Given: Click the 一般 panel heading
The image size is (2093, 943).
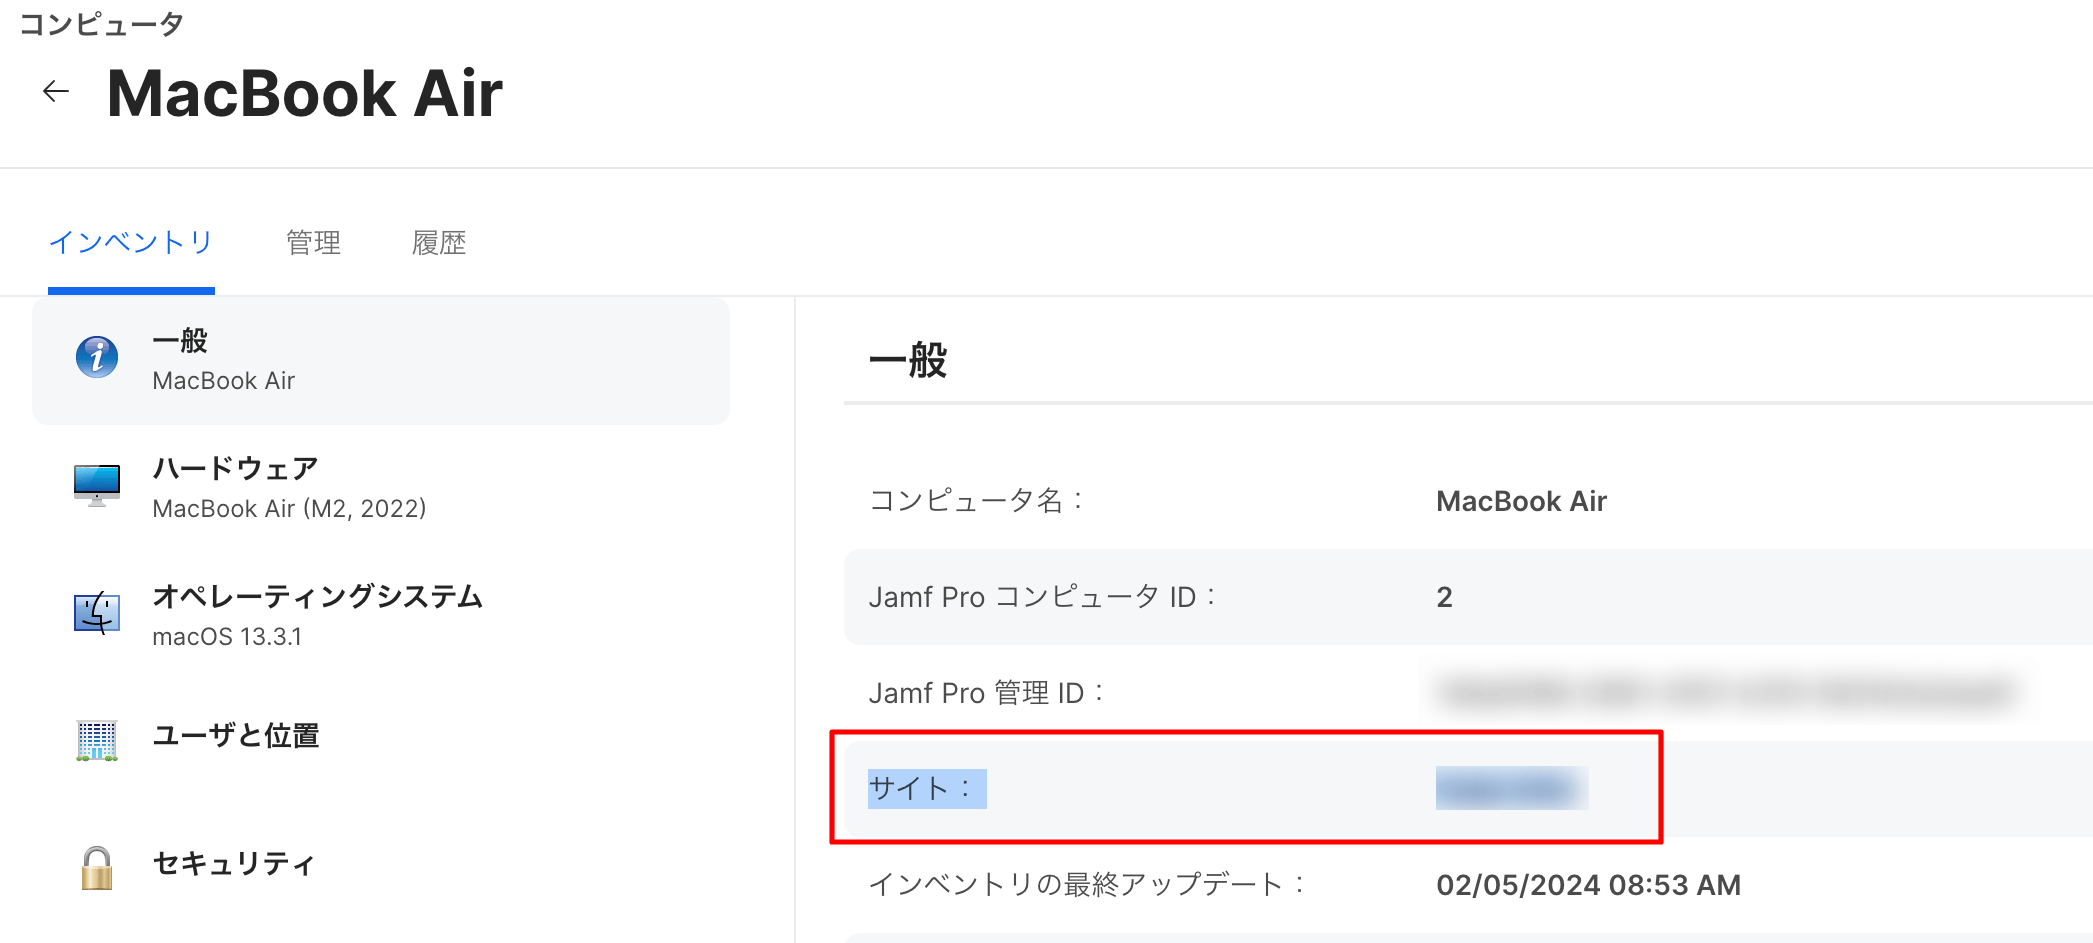Looking at the screenshot, I should (908, 360).
